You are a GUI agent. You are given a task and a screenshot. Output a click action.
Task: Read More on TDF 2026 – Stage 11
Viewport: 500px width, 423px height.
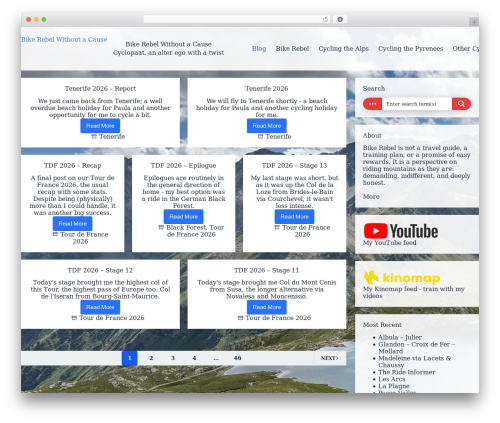pyautogui.click(x=267, y=307)
